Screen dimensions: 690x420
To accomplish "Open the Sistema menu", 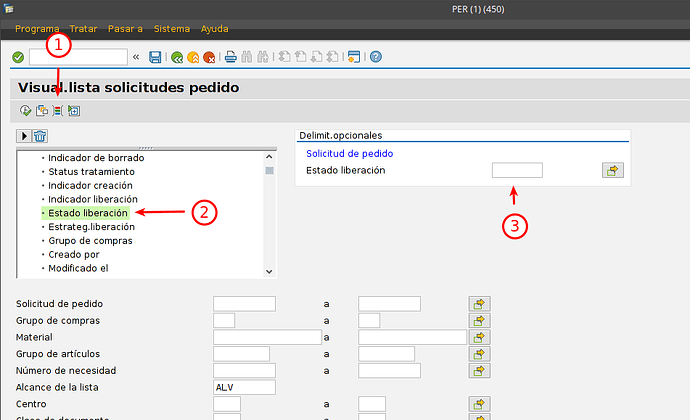I will pyautogui.click(x=172, y=29).
